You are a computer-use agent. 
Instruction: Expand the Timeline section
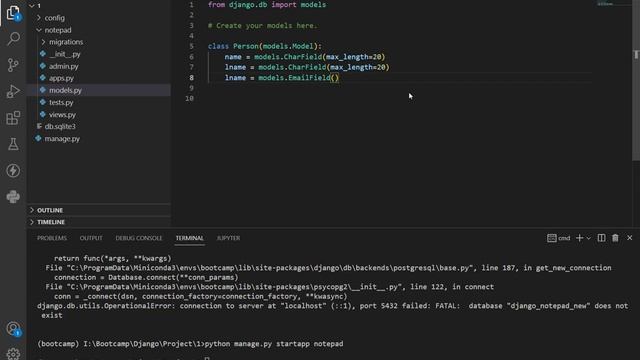tap(99, 222)
